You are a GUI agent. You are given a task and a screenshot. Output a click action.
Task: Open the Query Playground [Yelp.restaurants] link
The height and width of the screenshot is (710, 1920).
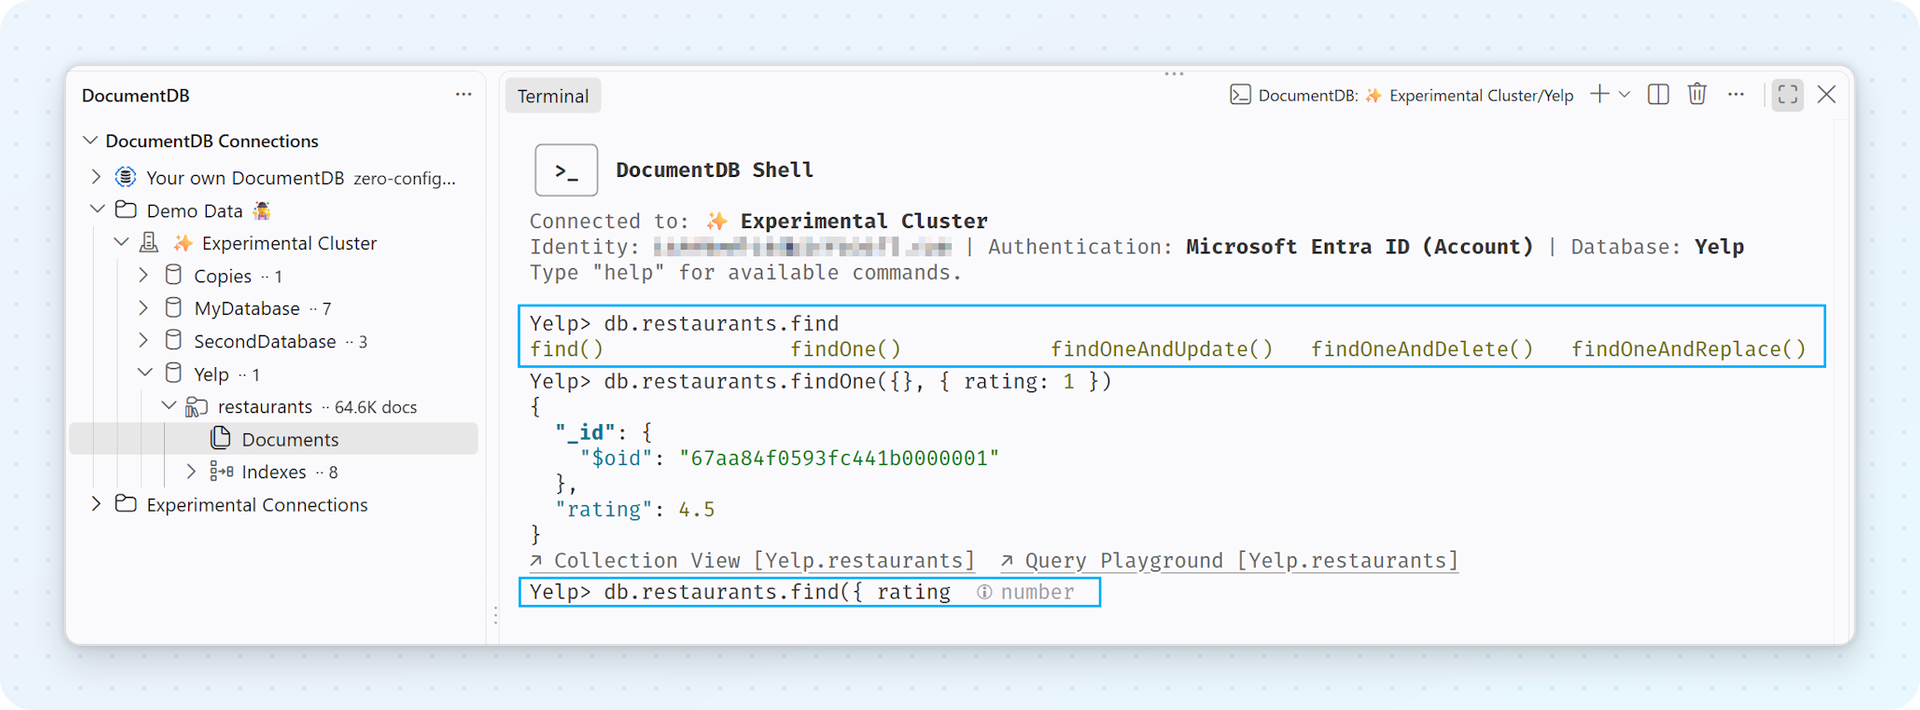click(1230, 561)
